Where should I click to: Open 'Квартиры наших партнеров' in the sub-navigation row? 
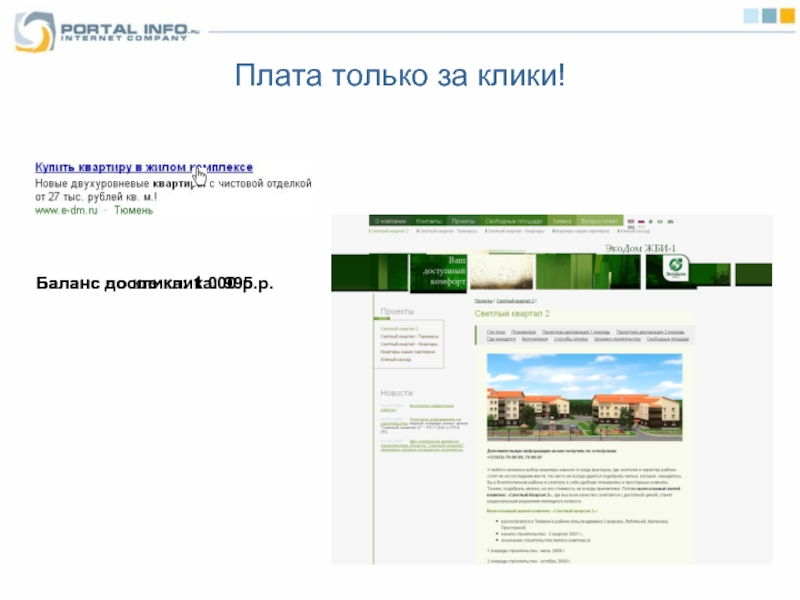pyautogui.click(x=581, y=231)
